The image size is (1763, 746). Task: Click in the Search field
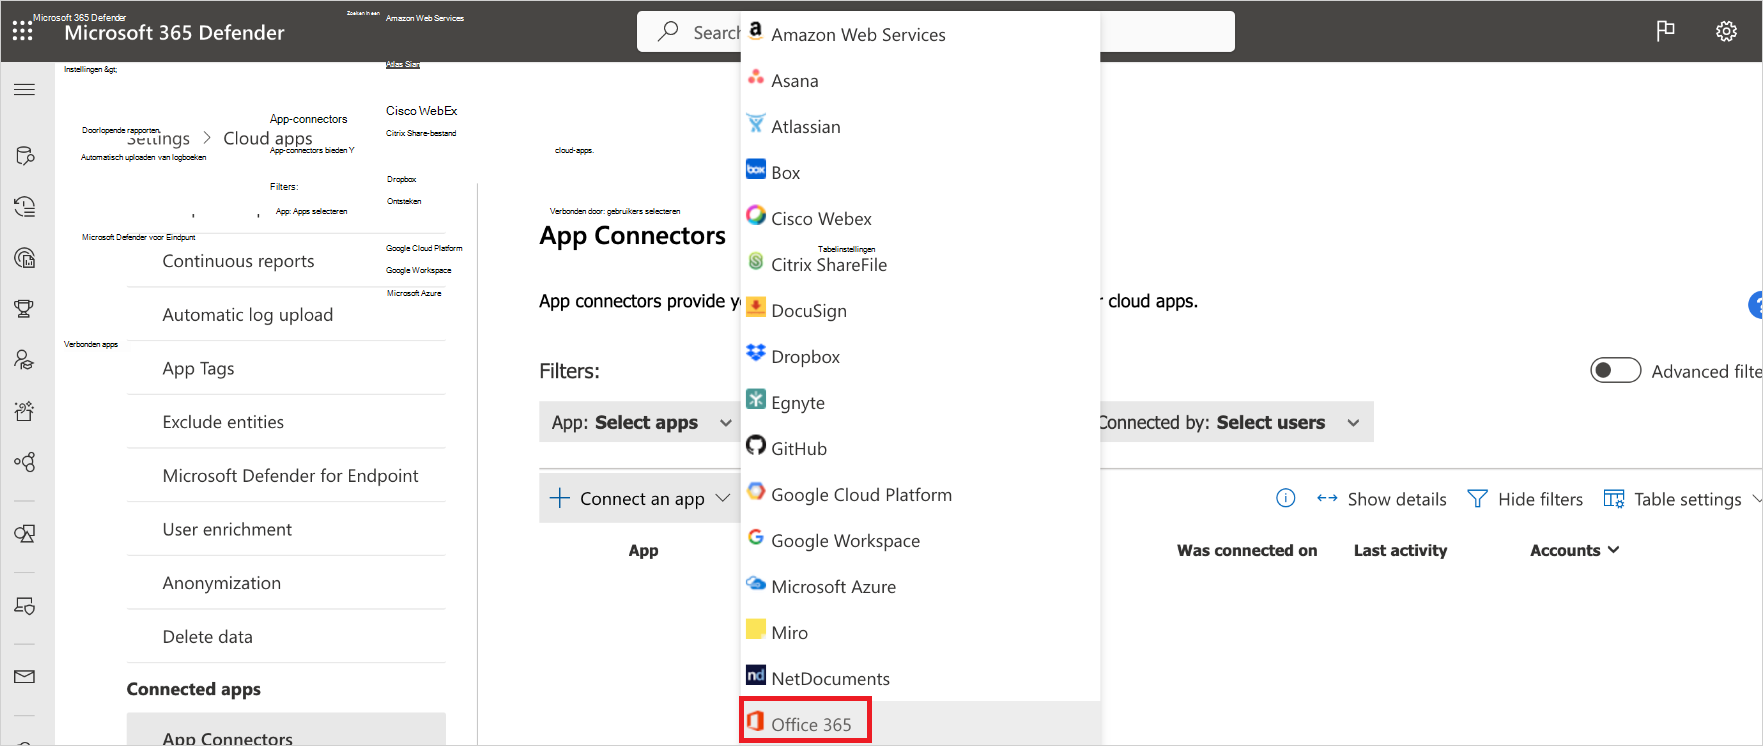[x=935, y=31]
